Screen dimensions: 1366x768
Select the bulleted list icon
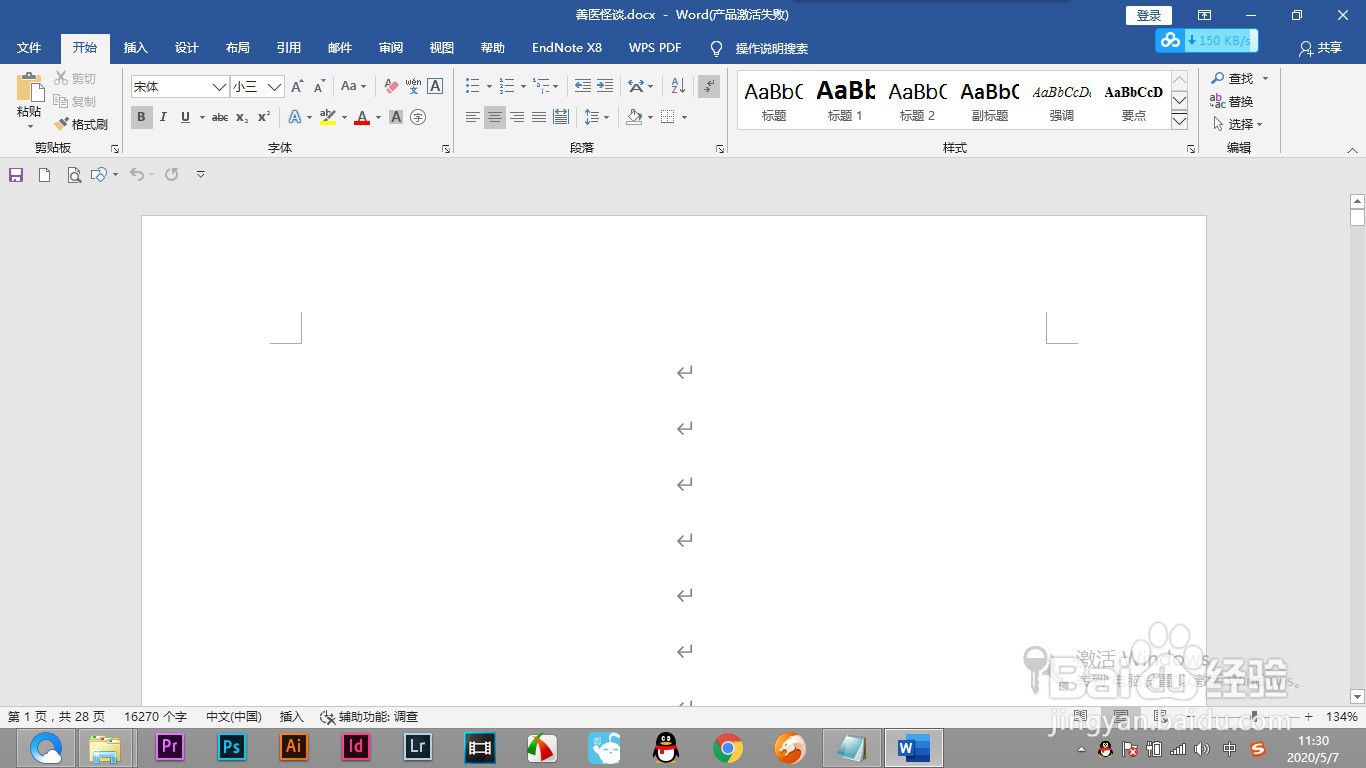coord(473,87)
